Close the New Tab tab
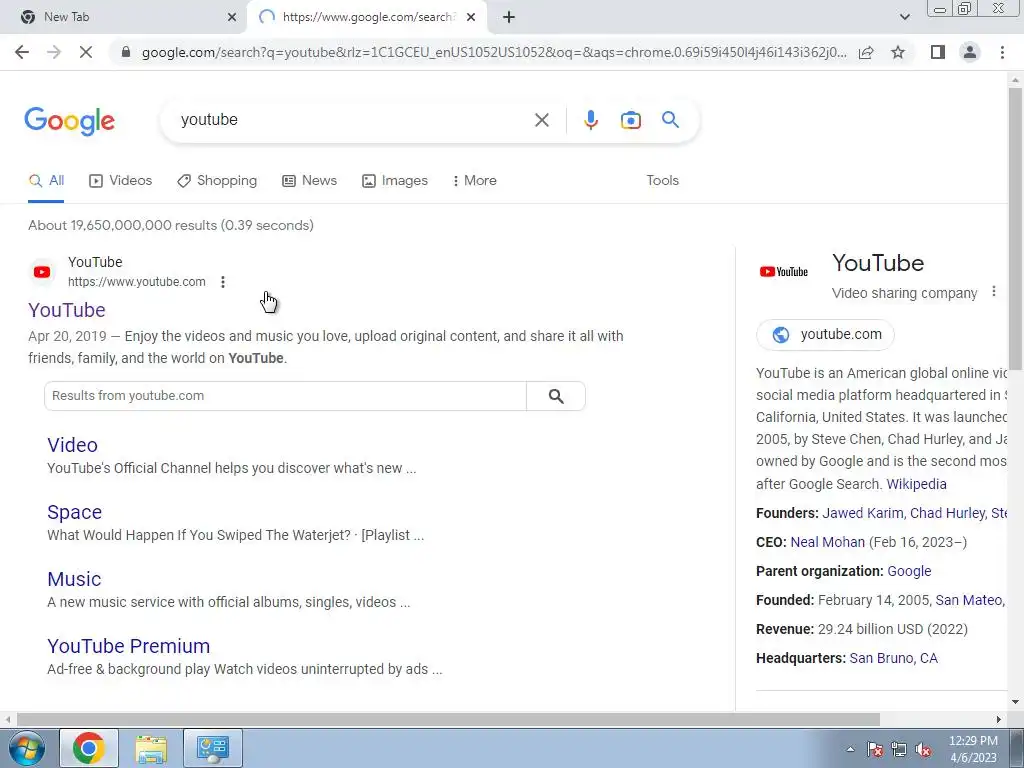The width and height of the screenshot is (1024, 768). pos(232,17)
